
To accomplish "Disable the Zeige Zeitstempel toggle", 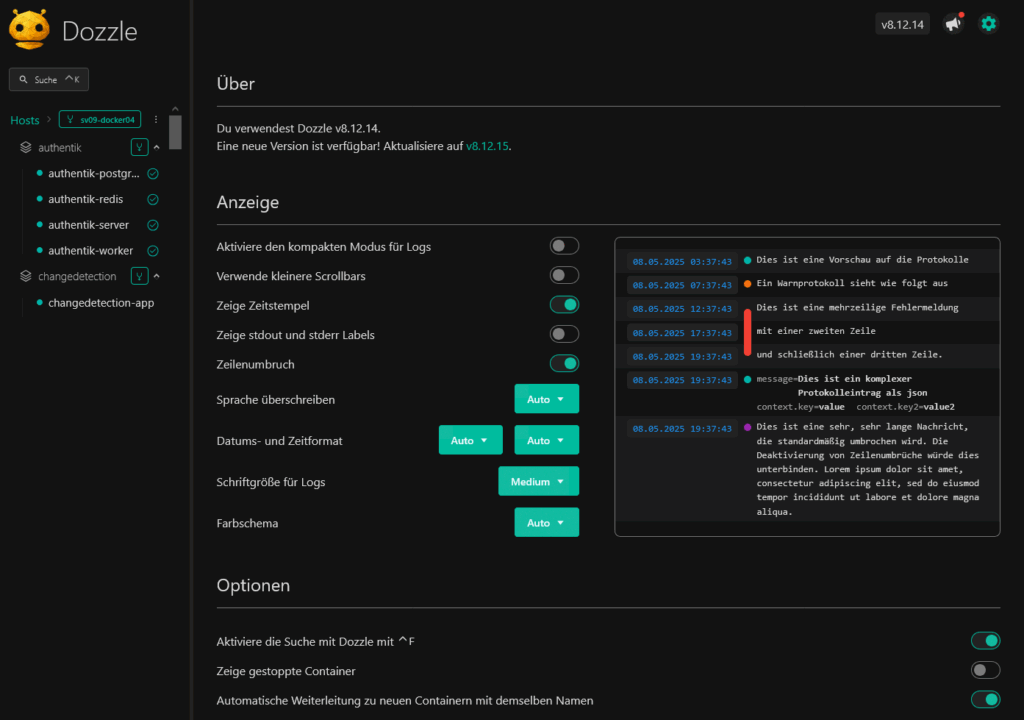I will coord(564,305).
